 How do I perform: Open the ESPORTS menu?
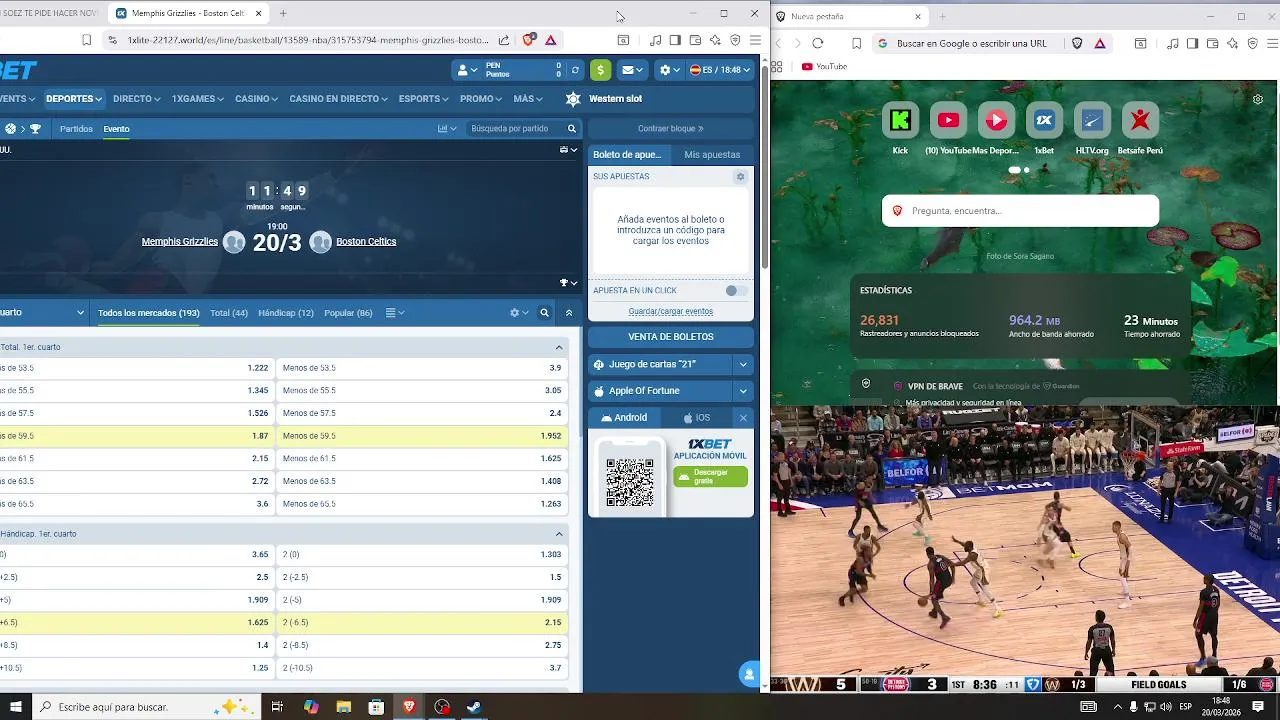click(x=424, y=99)
